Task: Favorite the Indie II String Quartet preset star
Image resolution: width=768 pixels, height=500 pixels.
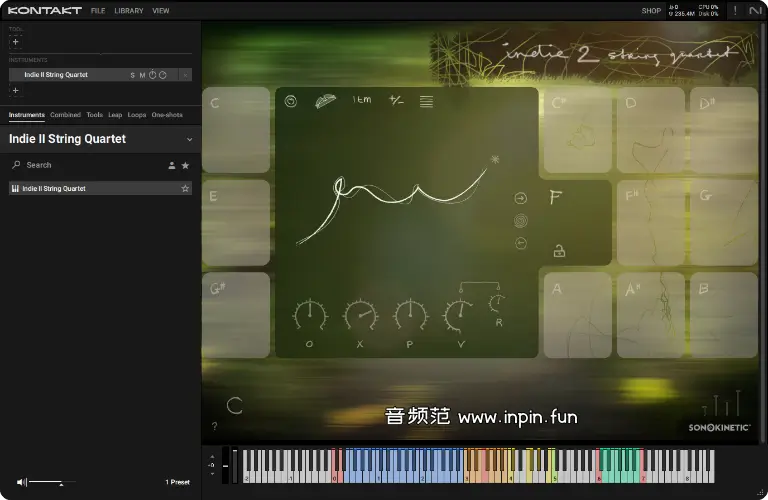Action: tap(185, 189)
